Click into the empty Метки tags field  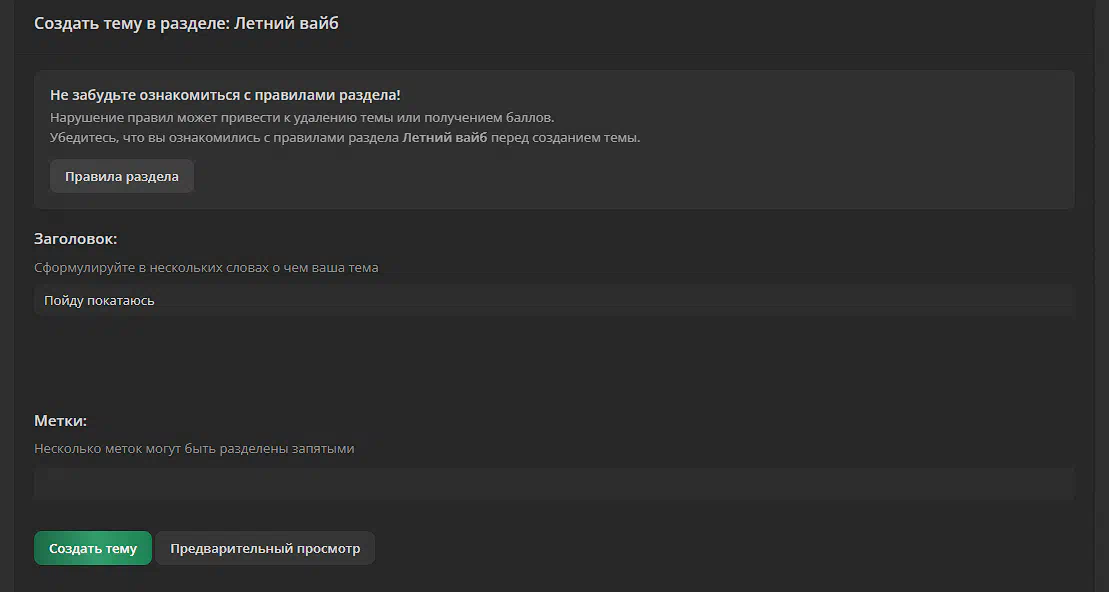tap(554, 483)
